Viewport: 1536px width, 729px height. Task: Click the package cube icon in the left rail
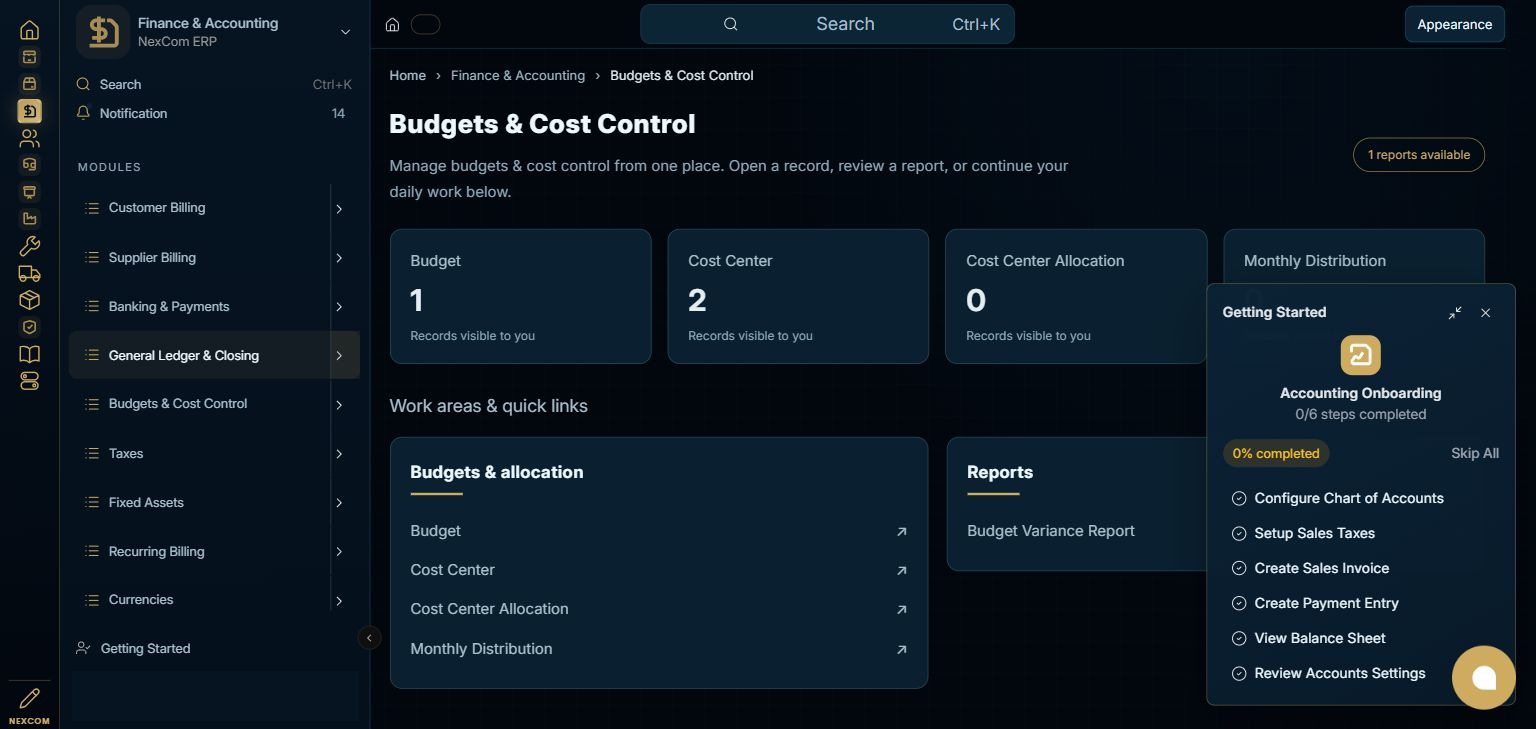tap(29, 300)
